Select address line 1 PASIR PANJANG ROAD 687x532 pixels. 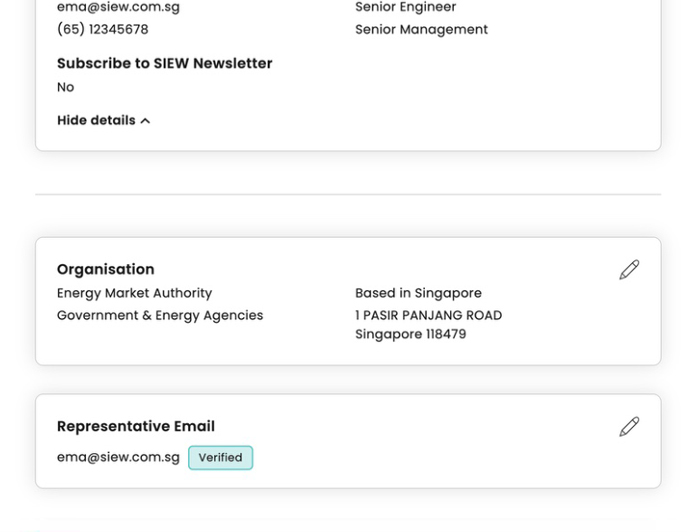tap(428, 315)
